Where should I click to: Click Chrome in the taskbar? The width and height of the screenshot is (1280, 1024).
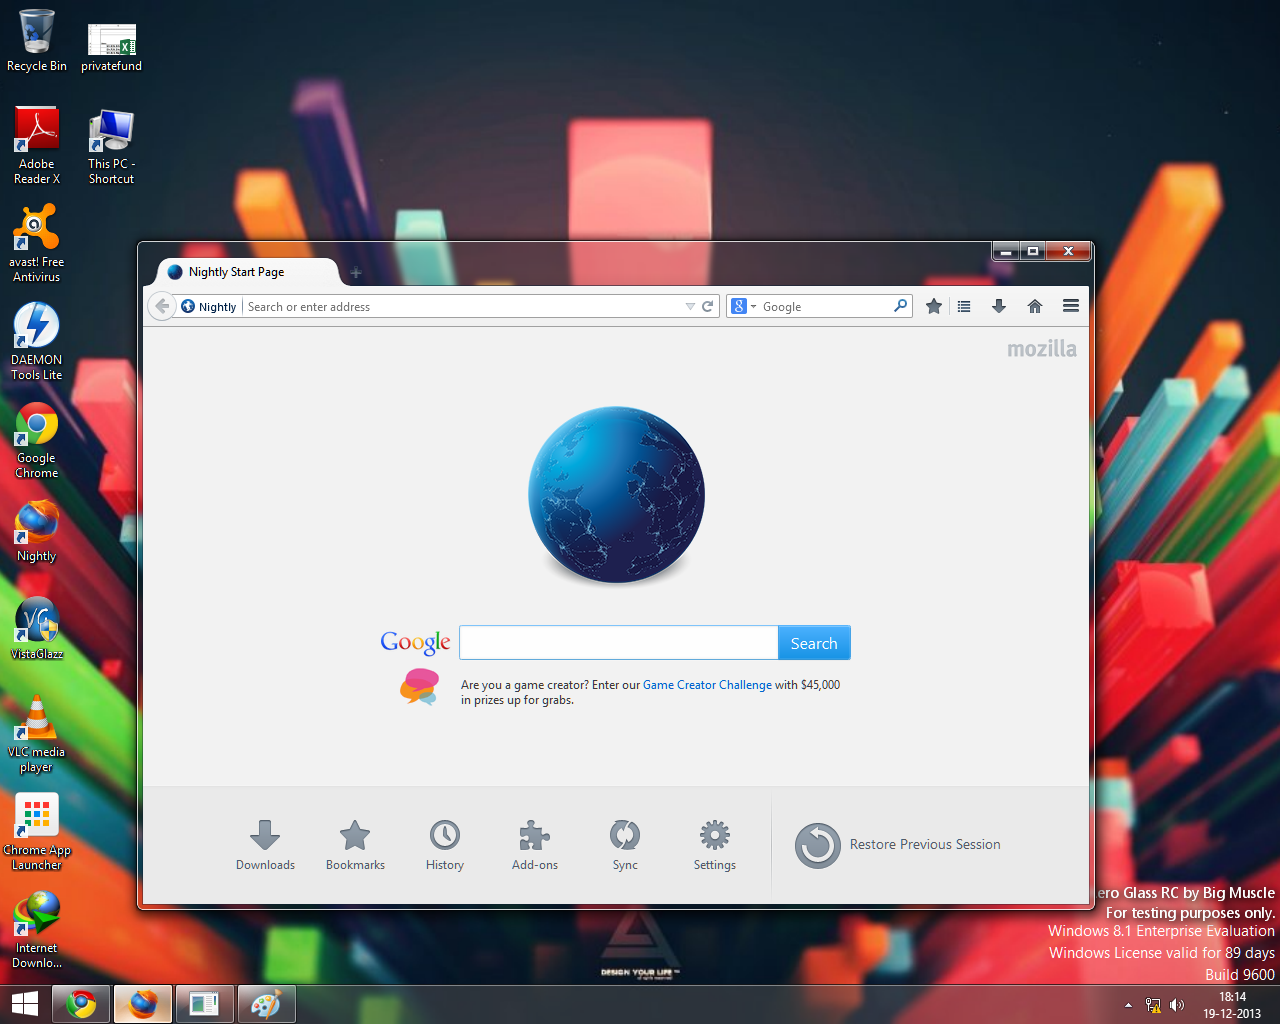[x=82, y=1004]
